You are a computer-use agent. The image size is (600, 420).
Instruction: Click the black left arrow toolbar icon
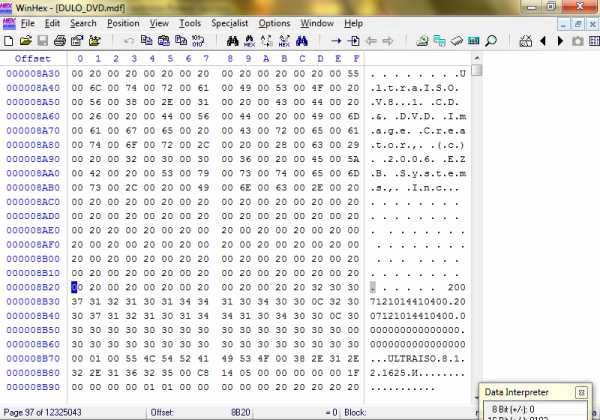(x=543, y=41)
